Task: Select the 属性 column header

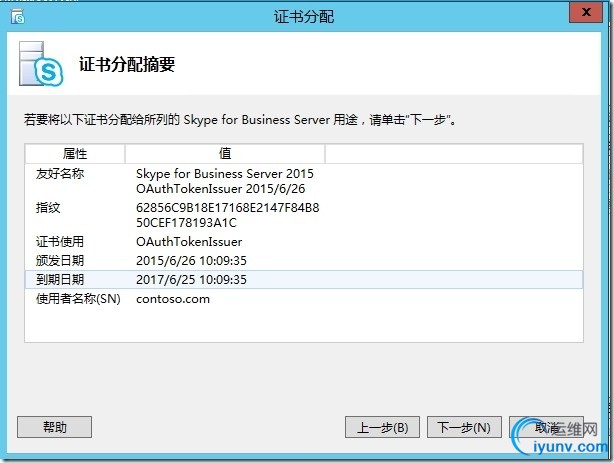Action: (75, 154)
